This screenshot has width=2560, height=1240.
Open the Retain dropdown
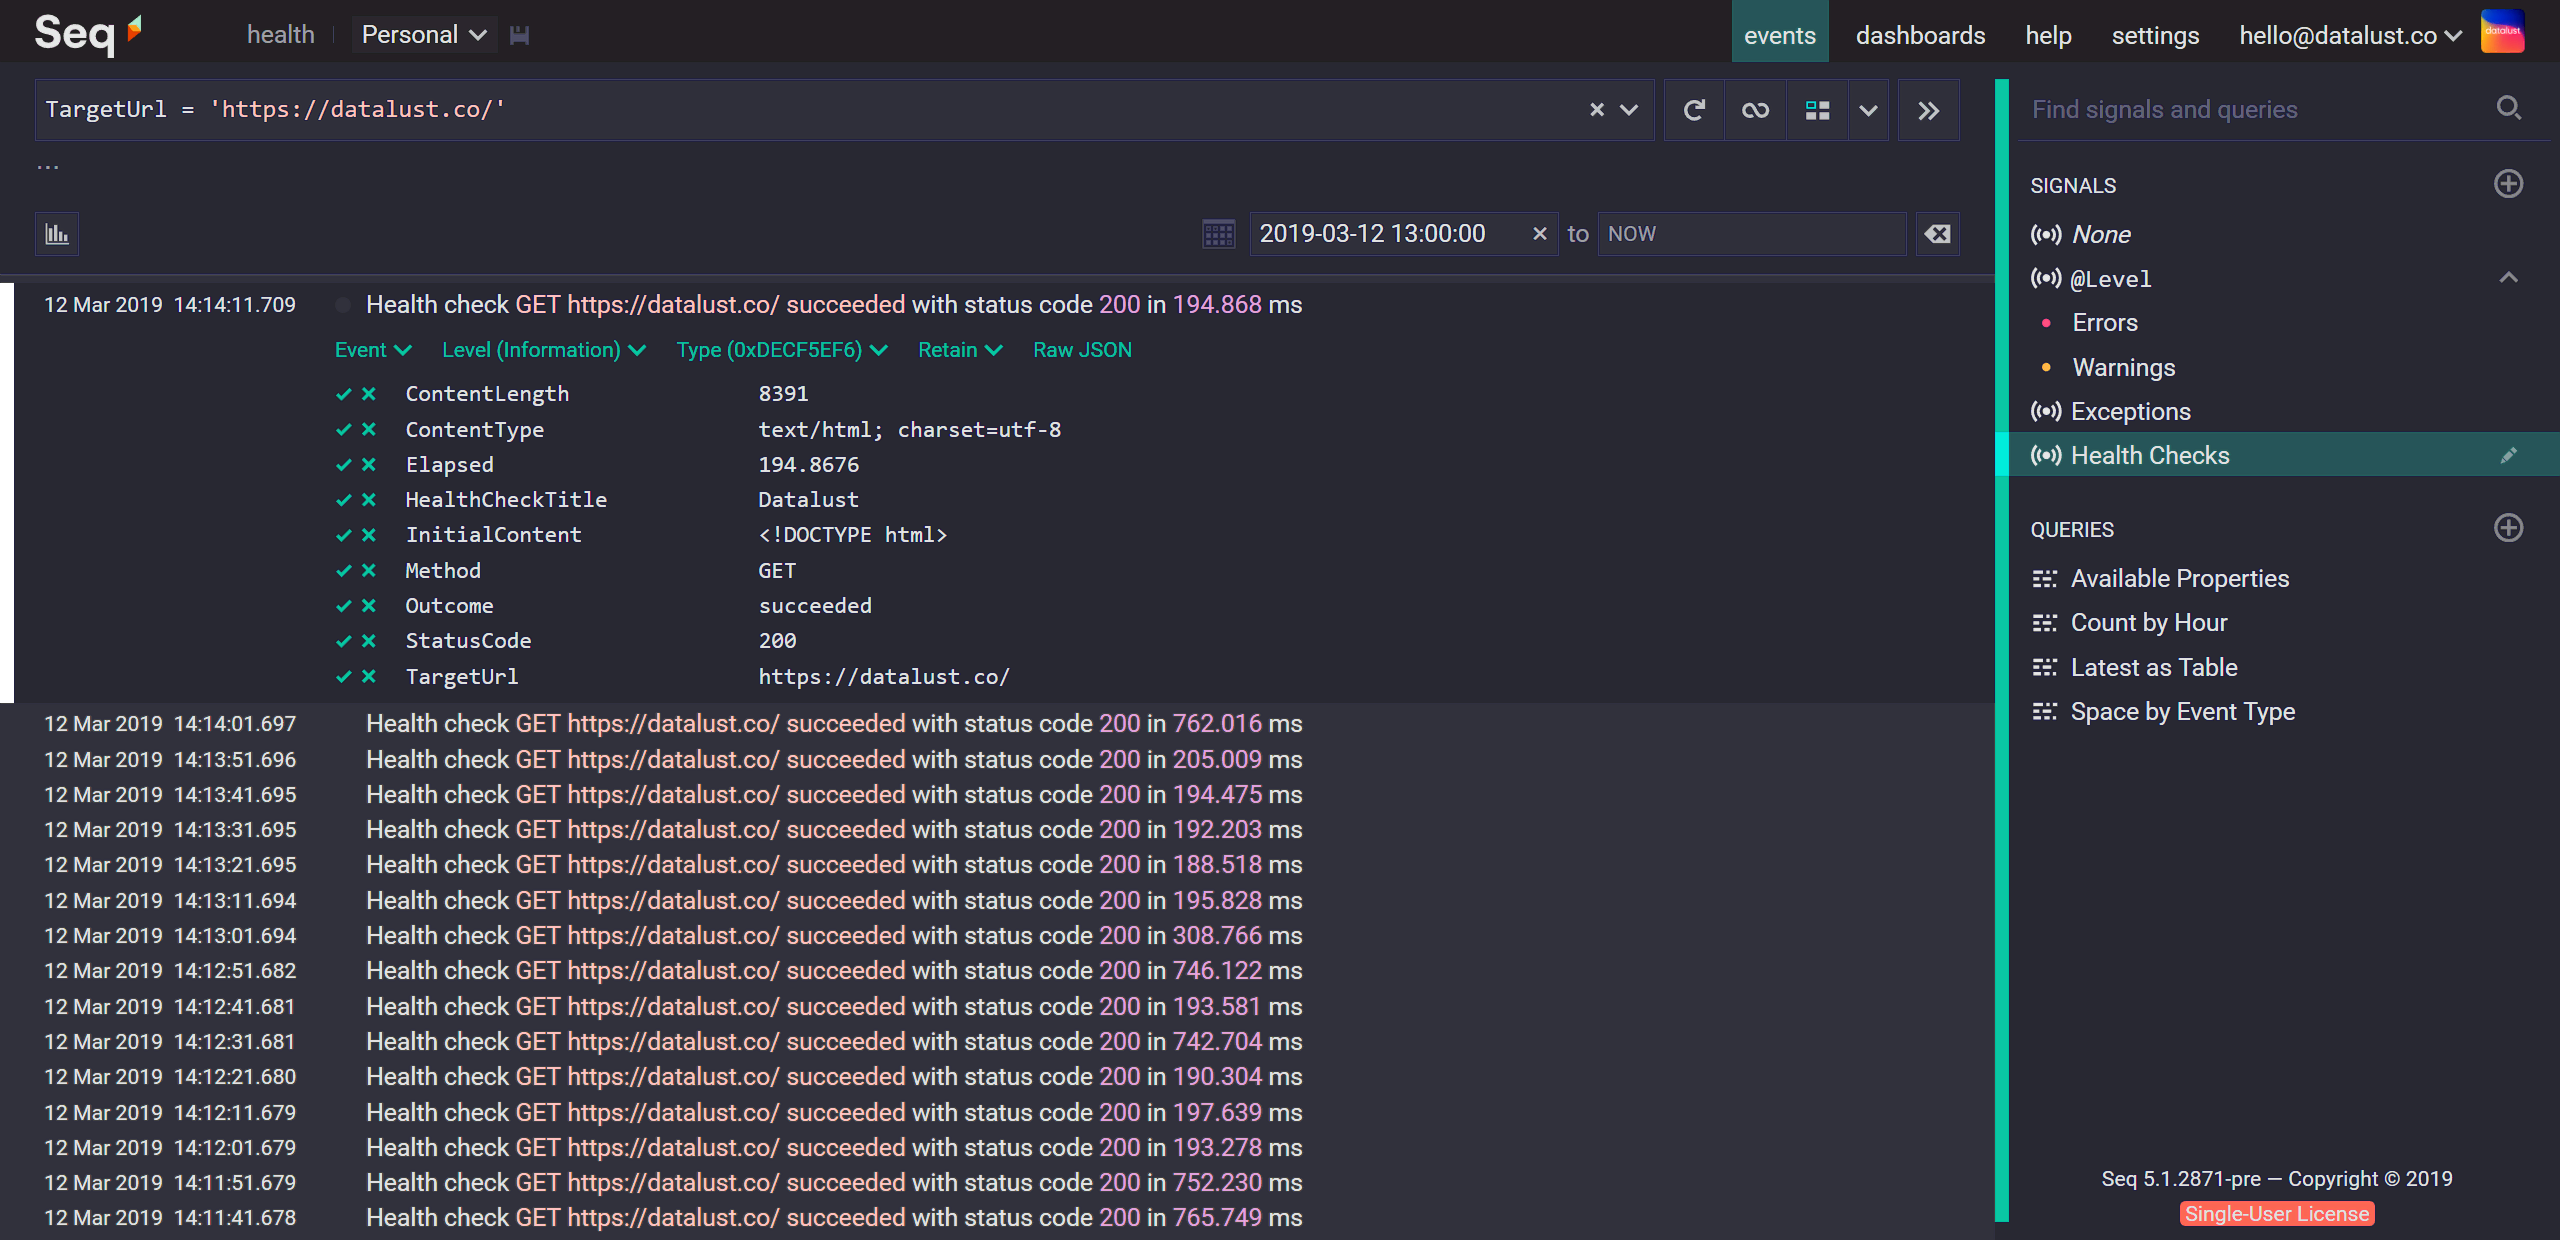point(960,350)
